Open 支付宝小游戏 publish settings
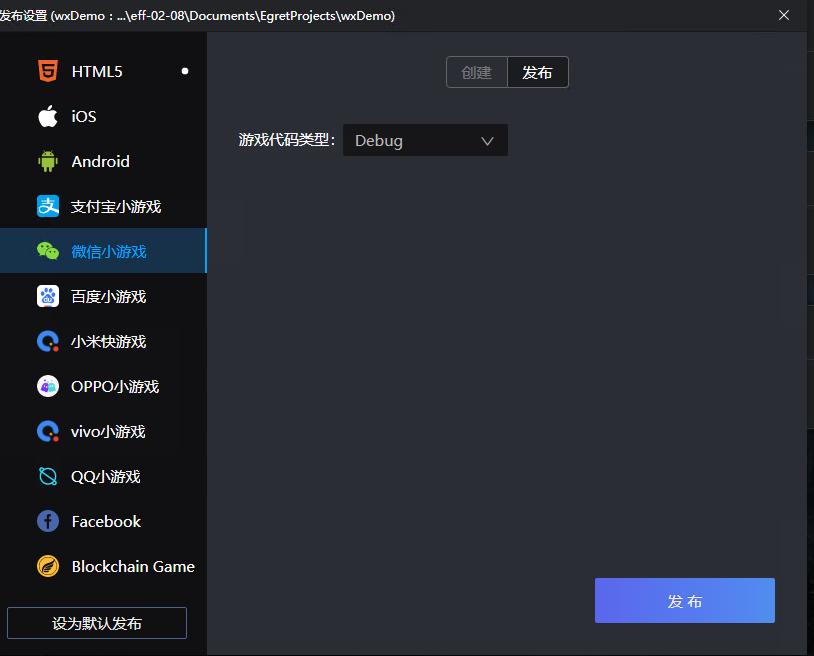The height and width of the screenshot is (656, 814). tap(48, 206)
